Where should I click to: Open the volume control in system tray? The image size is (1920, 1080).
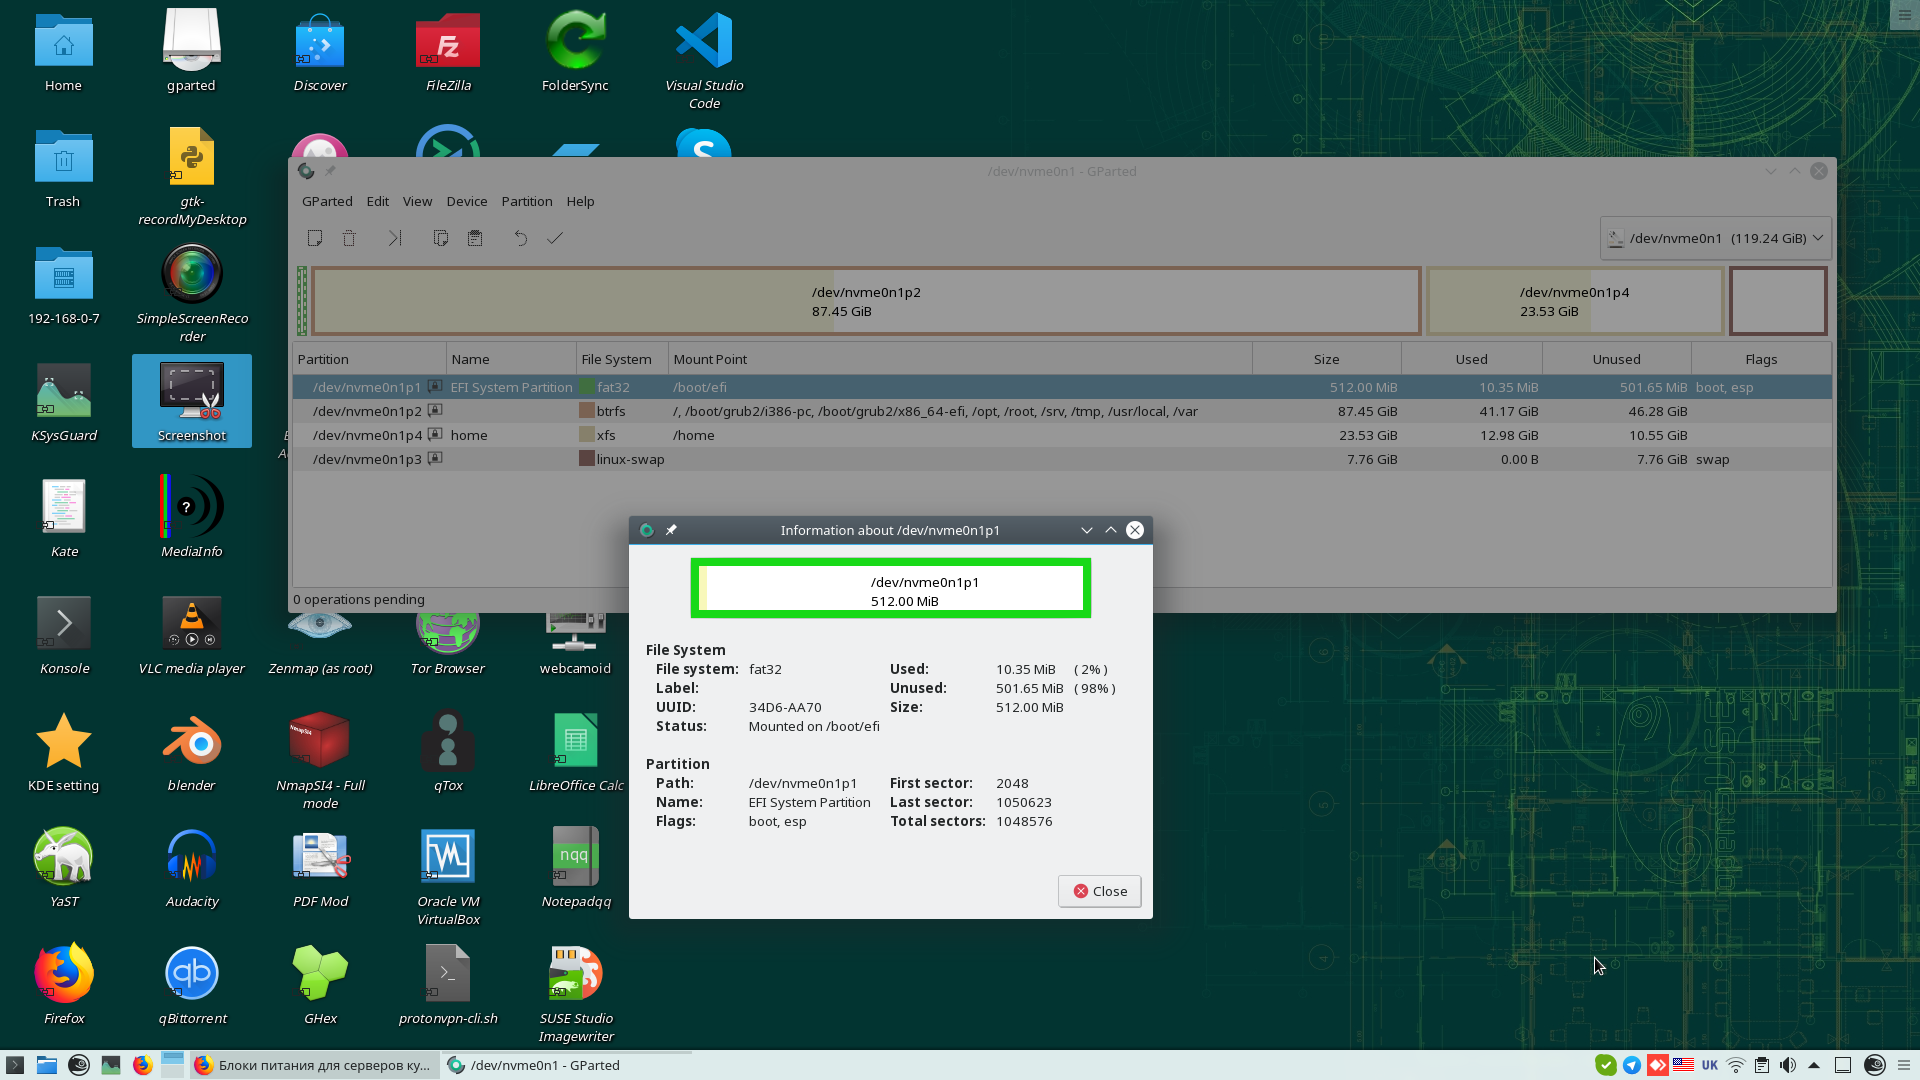coord(1788,1065)
